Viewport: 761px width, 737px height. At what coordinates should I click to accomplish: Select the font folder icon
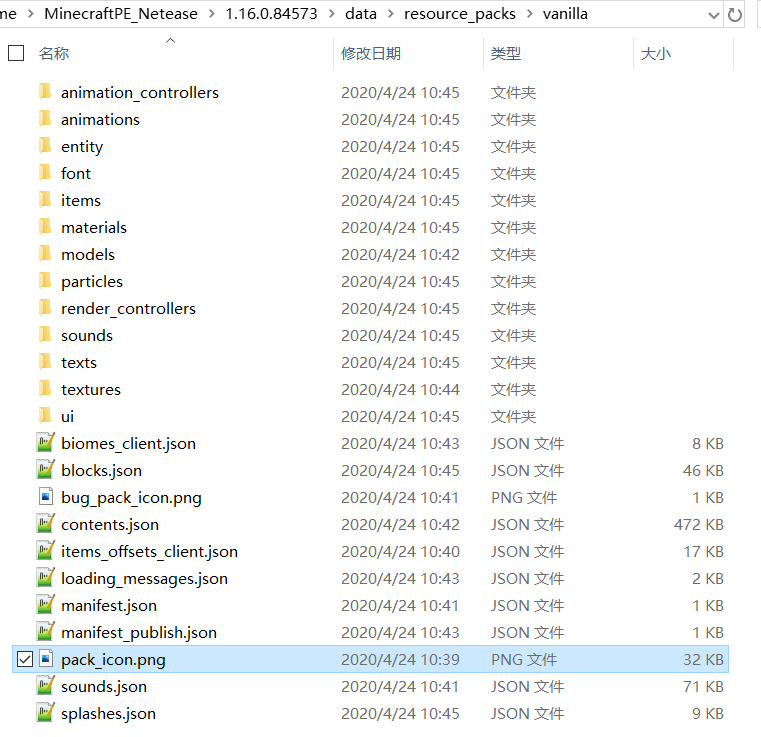click(45, 173)
